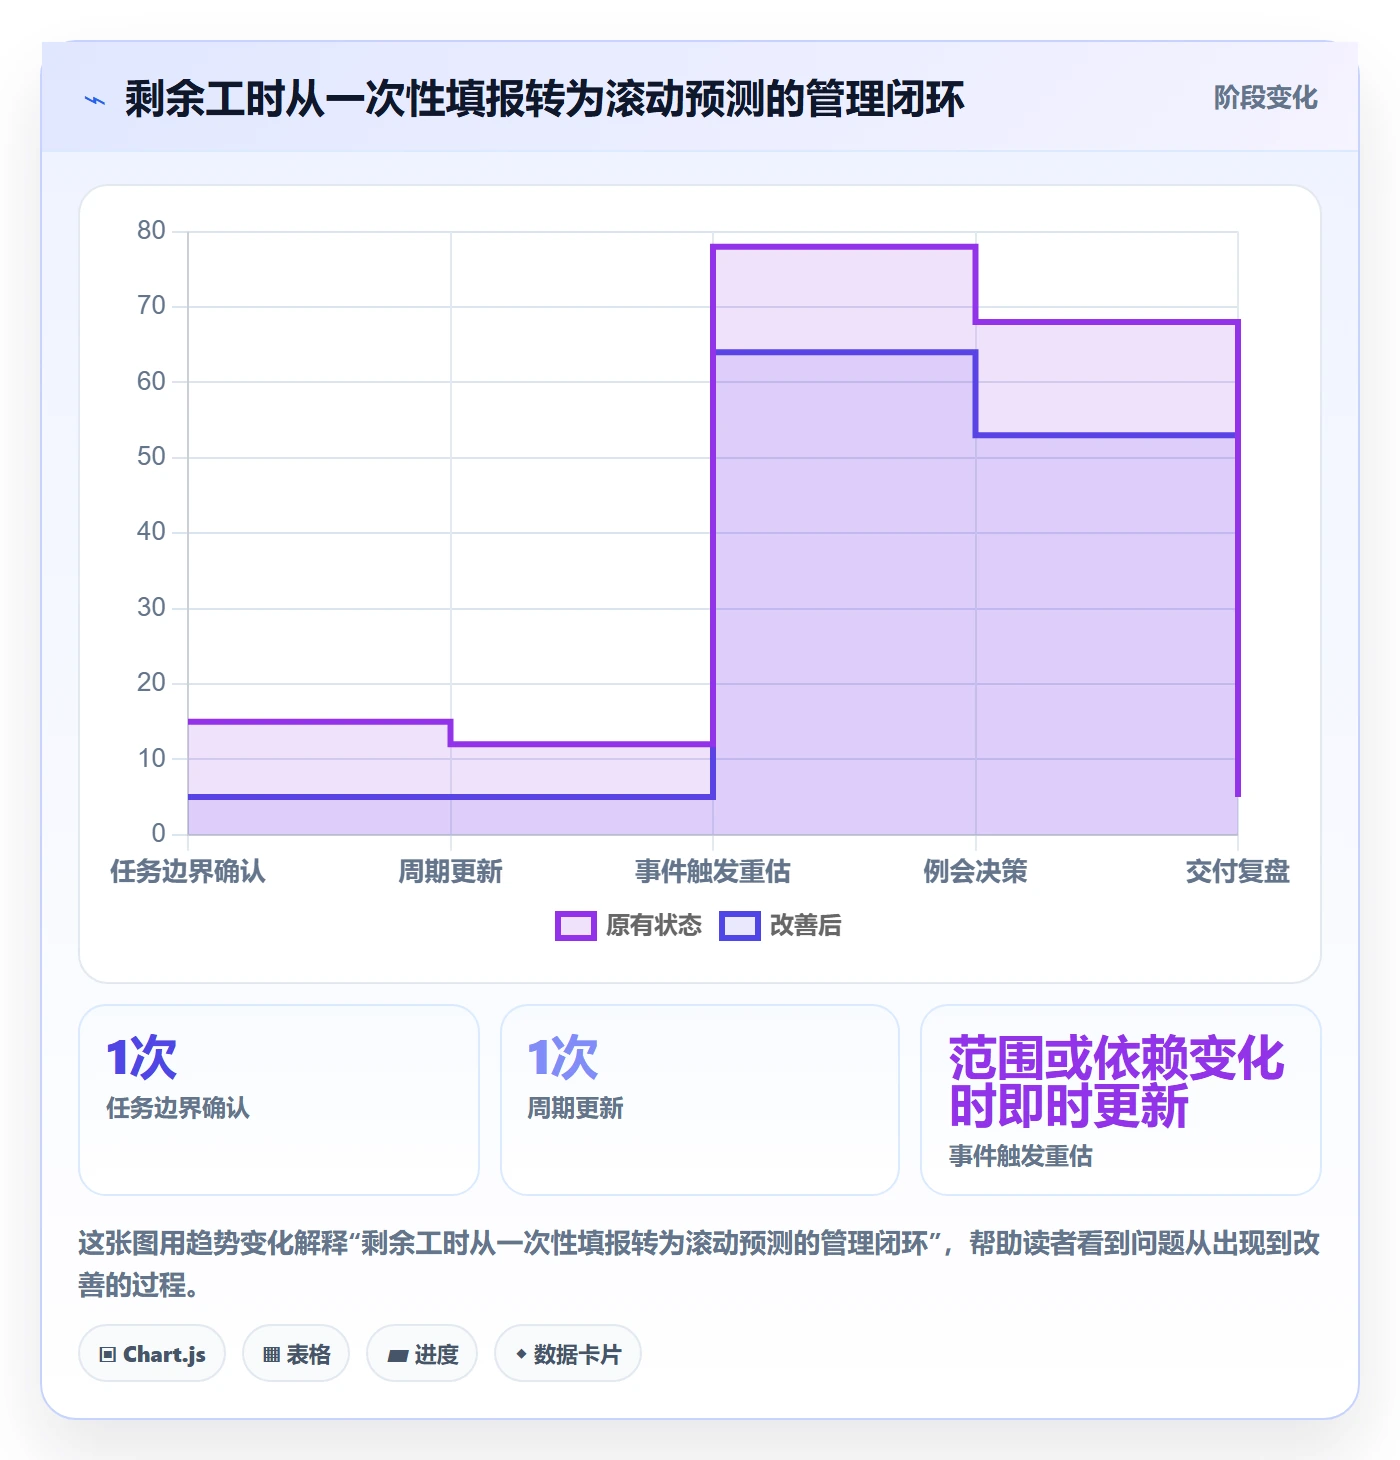Click the 交付复盘 x-axis label
Viewport: 1400px width, 1460px height.
(1238, 872)
